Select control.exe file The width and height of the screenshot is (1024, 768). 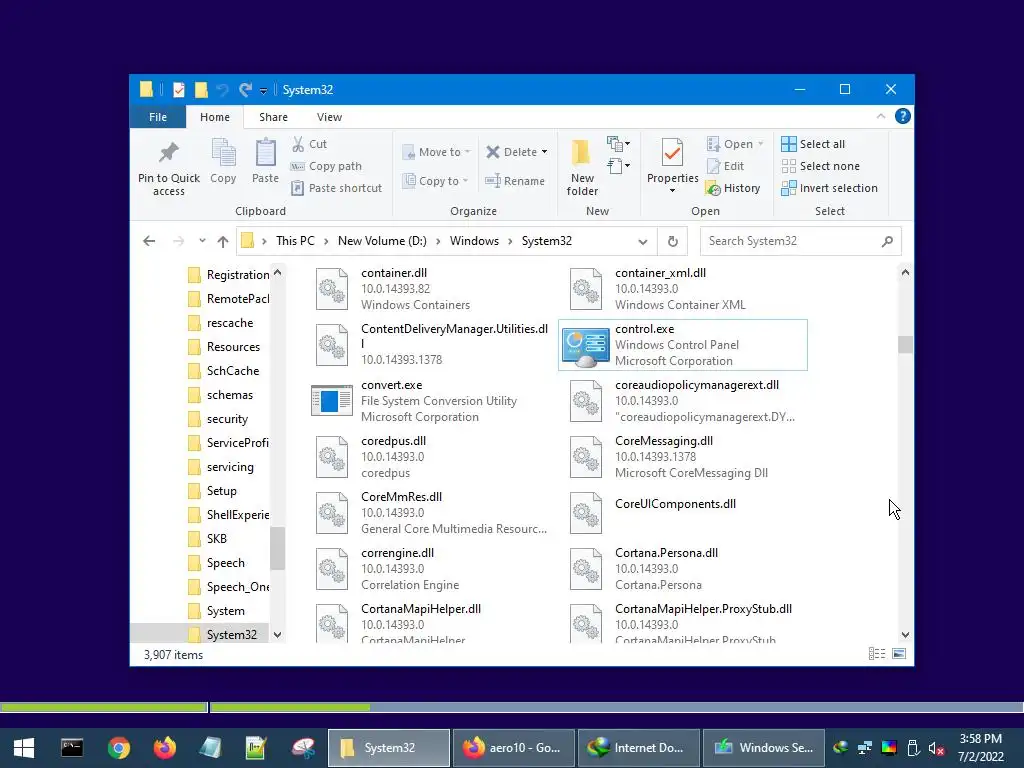pos(683,345)
